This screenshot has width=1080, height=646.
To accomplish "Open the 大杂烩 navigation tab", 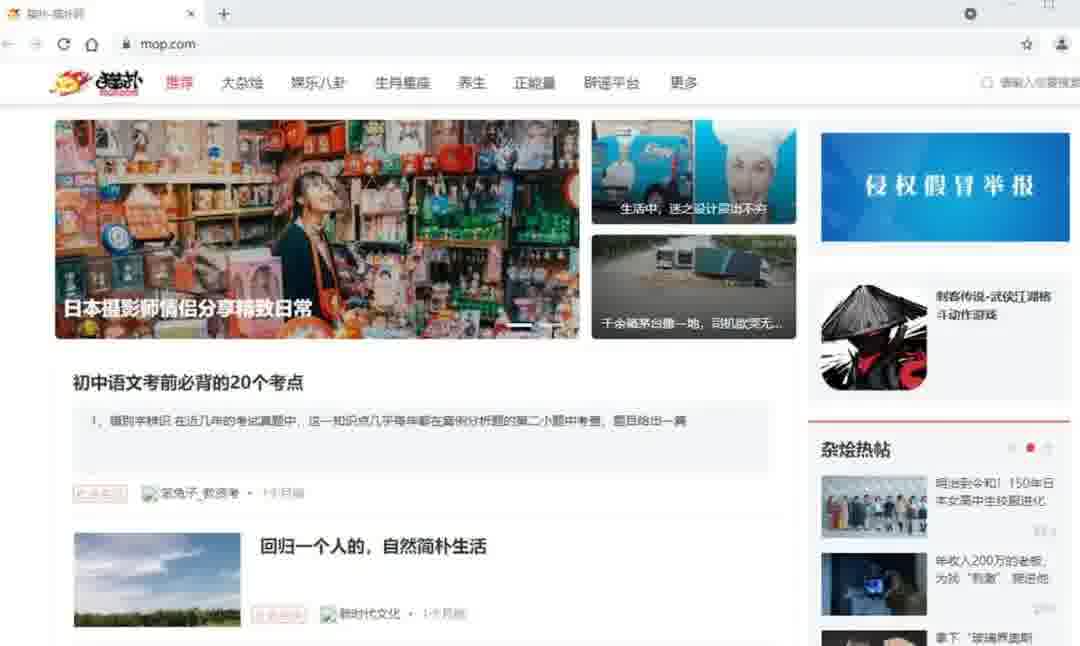I will (242, 83).
